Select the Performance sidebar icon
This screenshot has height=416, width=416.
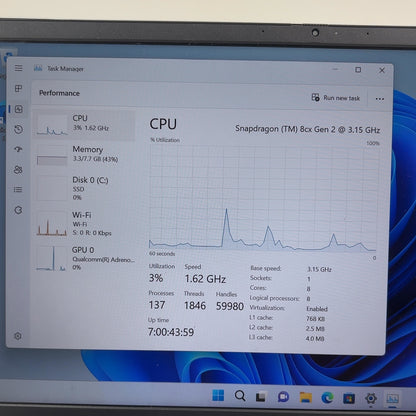19,109
